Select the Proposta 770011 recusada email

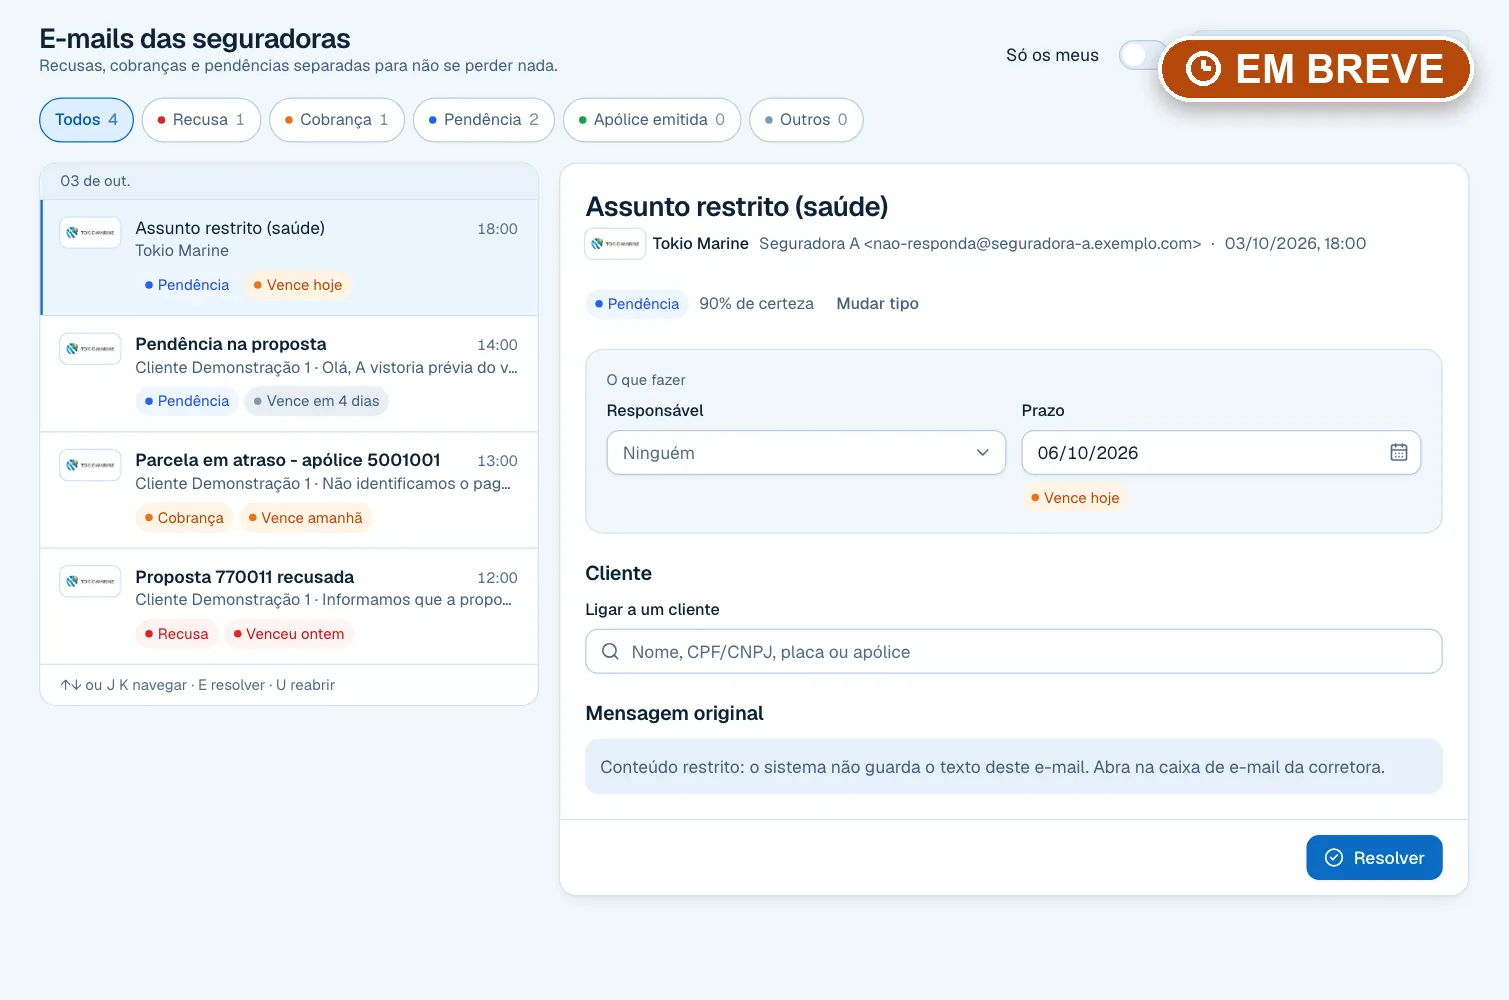289,606
